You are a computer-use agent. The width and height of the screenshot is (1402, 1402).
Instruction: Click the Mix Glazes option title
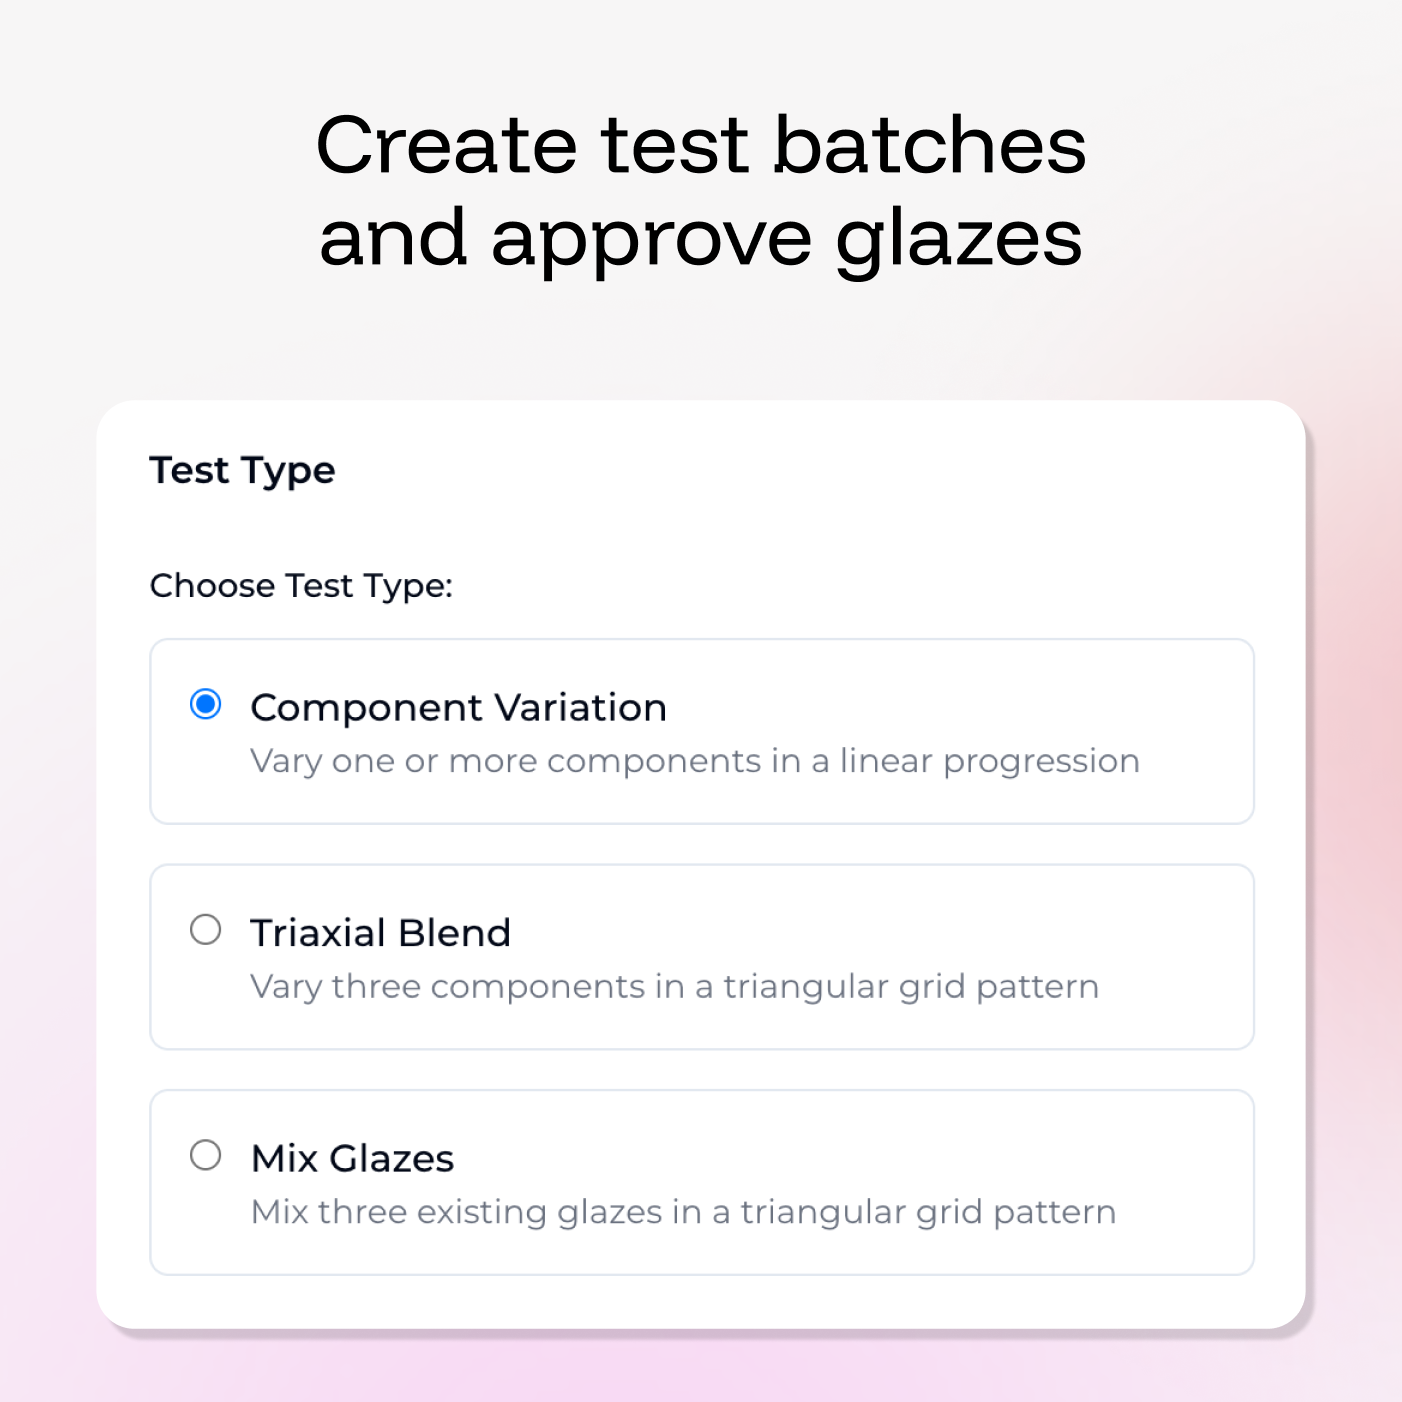pyautogui.click(x=352, y=1158)
